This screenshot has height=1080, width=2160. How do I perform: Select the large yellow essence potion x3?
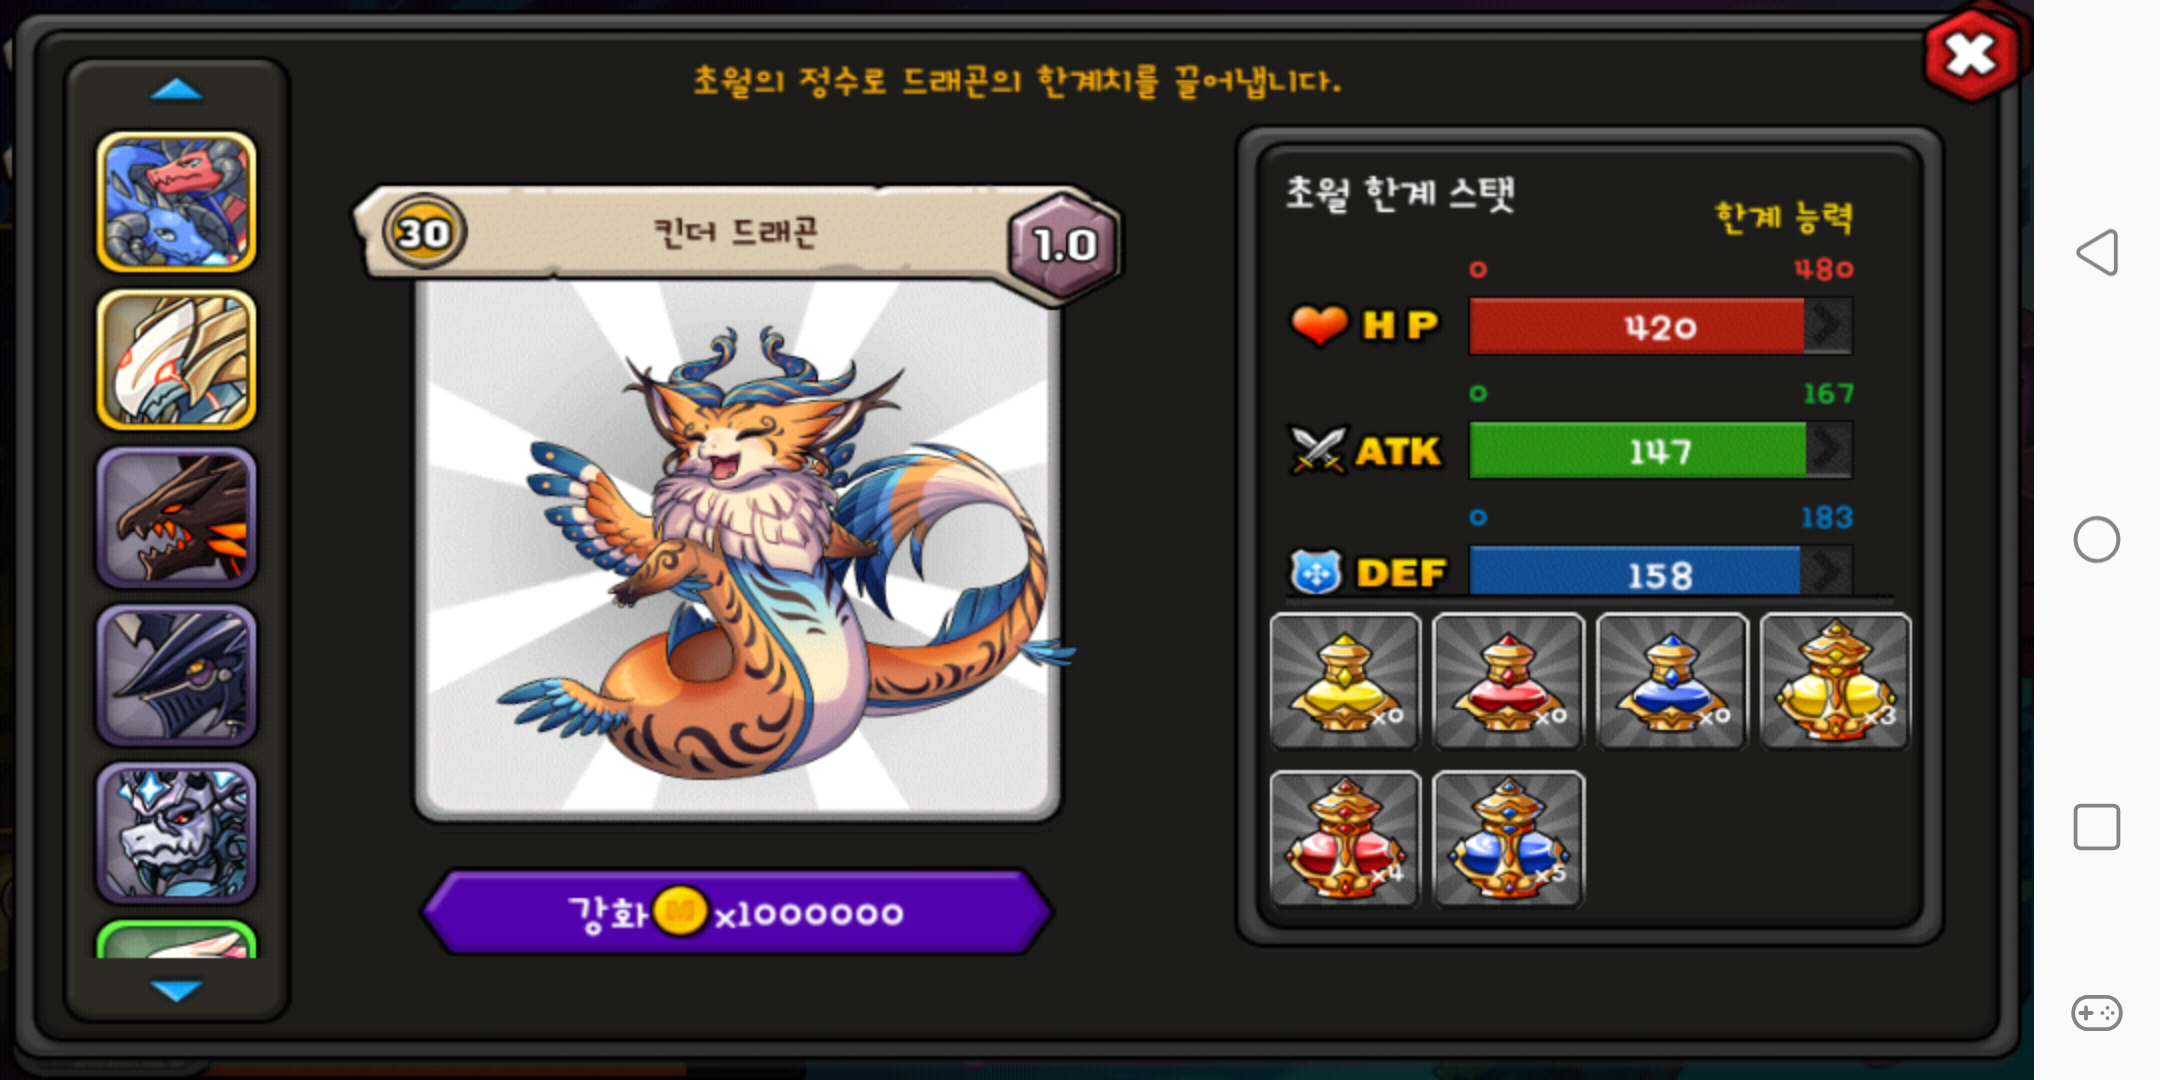[1835, 681]
